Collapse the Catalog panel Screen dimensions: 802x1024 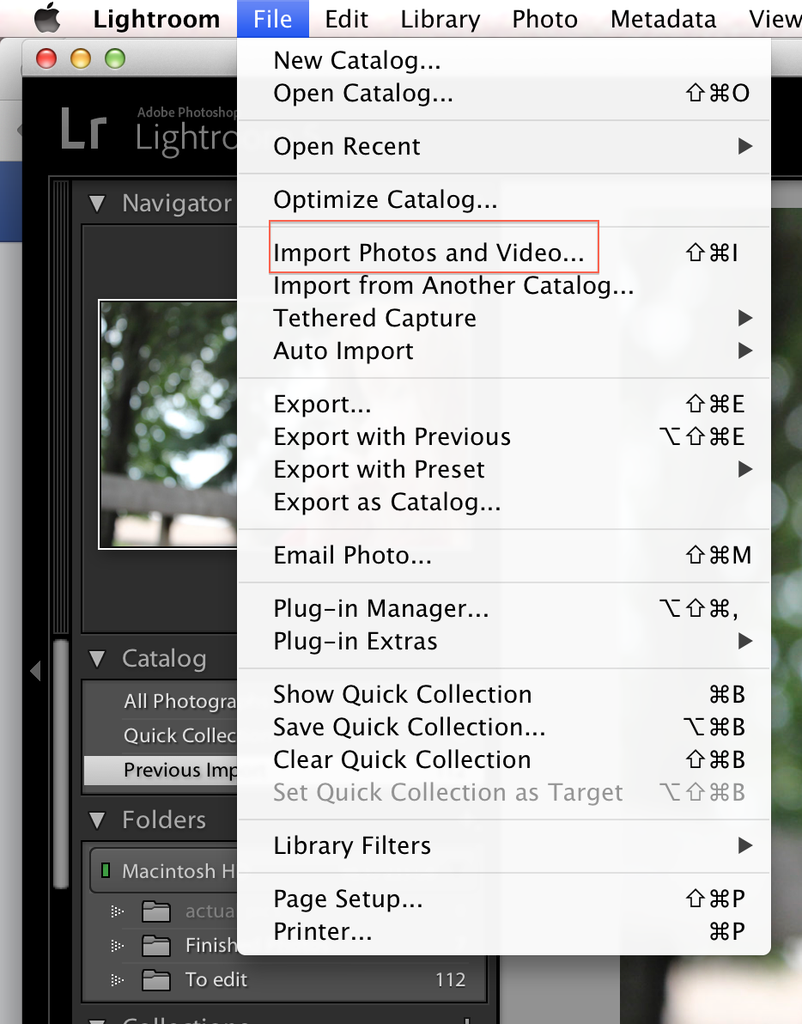click(x=97, y=658)
